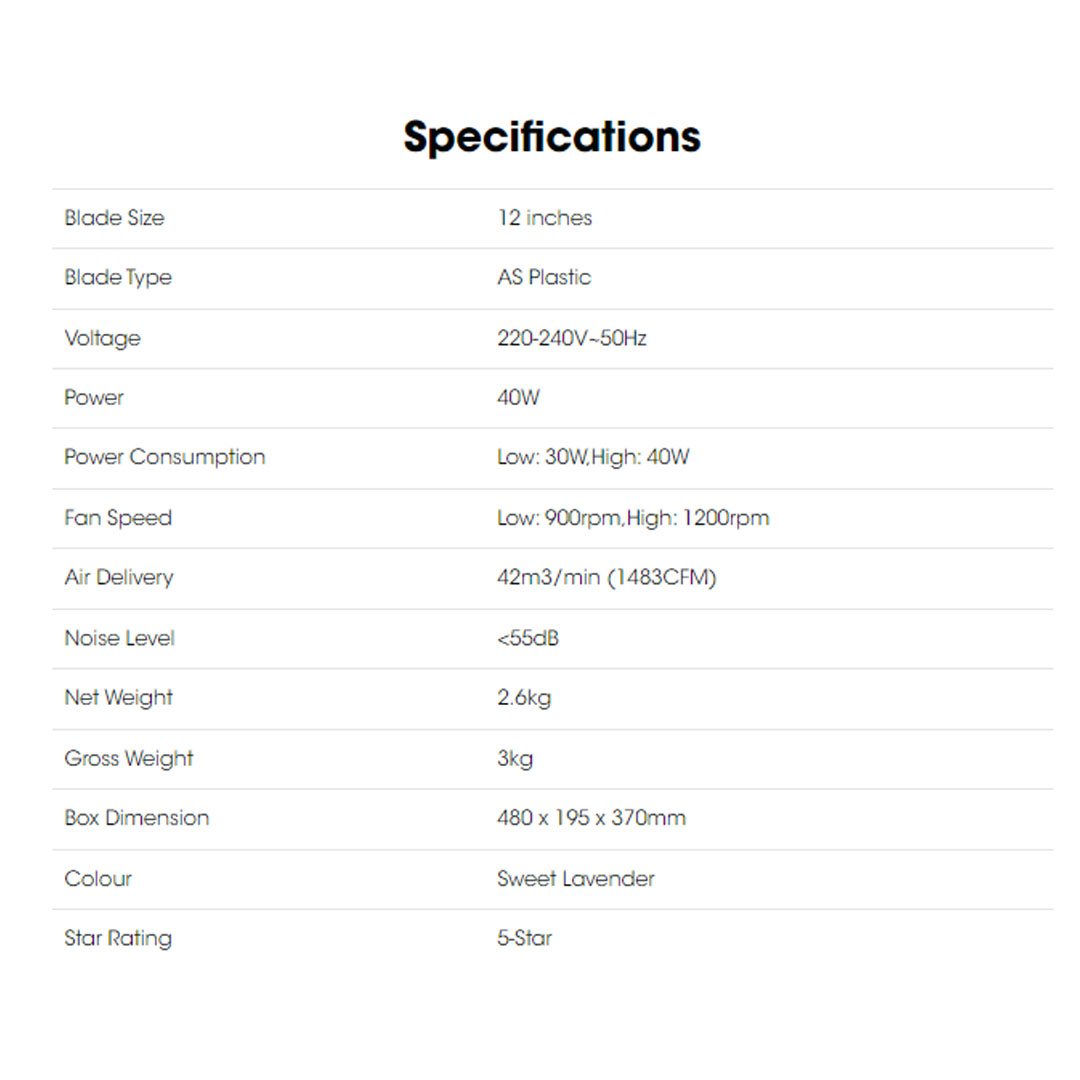Select the Net Weight label
The width and height of the screenshot is (1080, 1080).
pos(118,698)
